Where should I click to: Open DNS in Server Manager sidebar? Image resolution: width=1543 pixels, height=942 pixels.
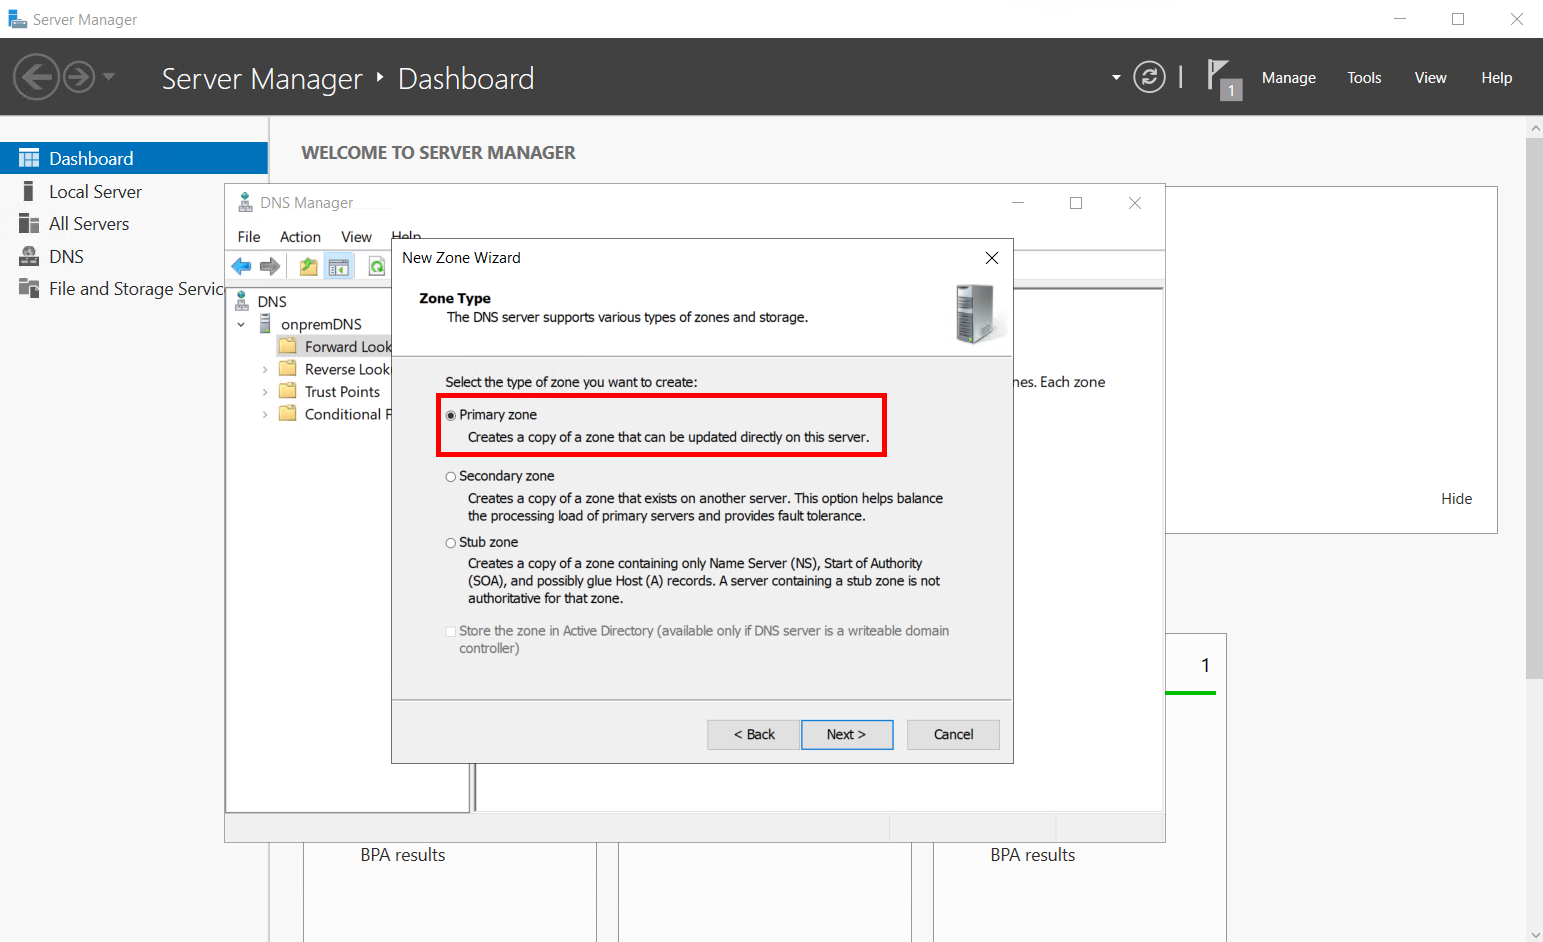click(66, 257)
